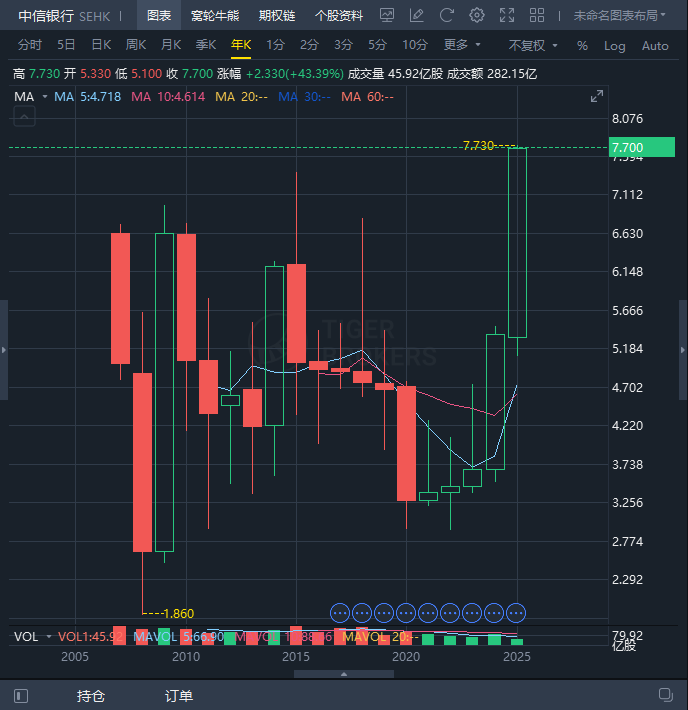Open the 更多 timeframe dropdown
The image size is (688, 710).
click(x=462, y=45)
